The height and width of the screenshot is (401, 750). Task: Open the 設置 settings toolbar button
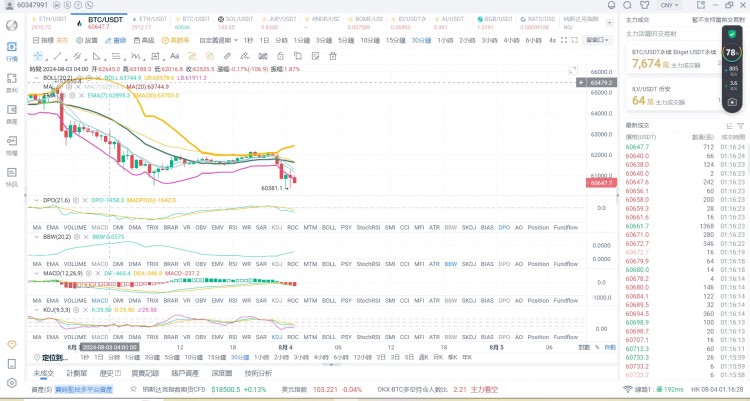click(87, 40)
